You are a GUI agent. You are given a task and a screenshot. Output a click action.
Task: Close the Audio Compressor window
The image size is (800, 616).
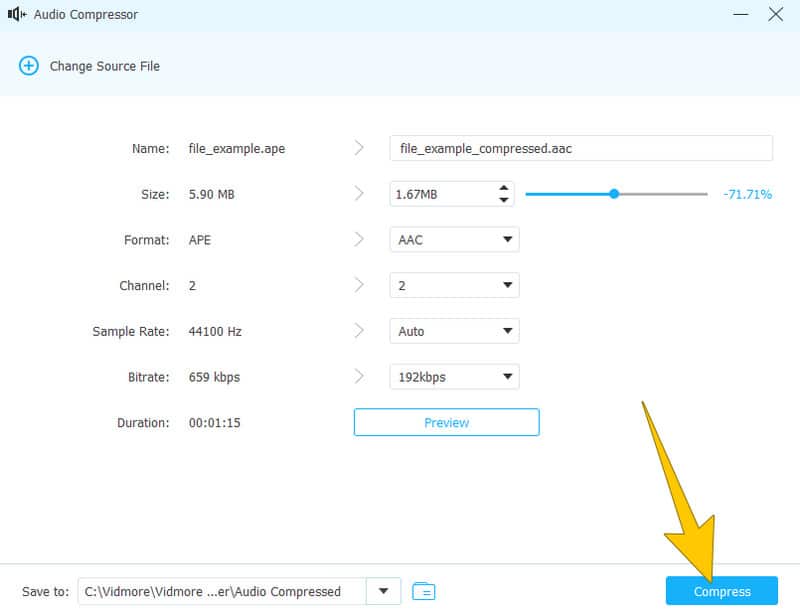tap(775, 15)
